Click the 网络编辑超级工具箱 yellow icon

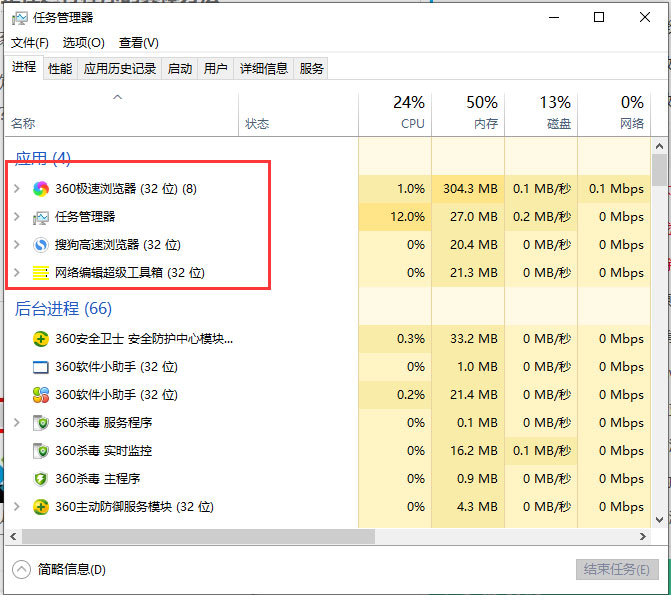tap(41, 273)
